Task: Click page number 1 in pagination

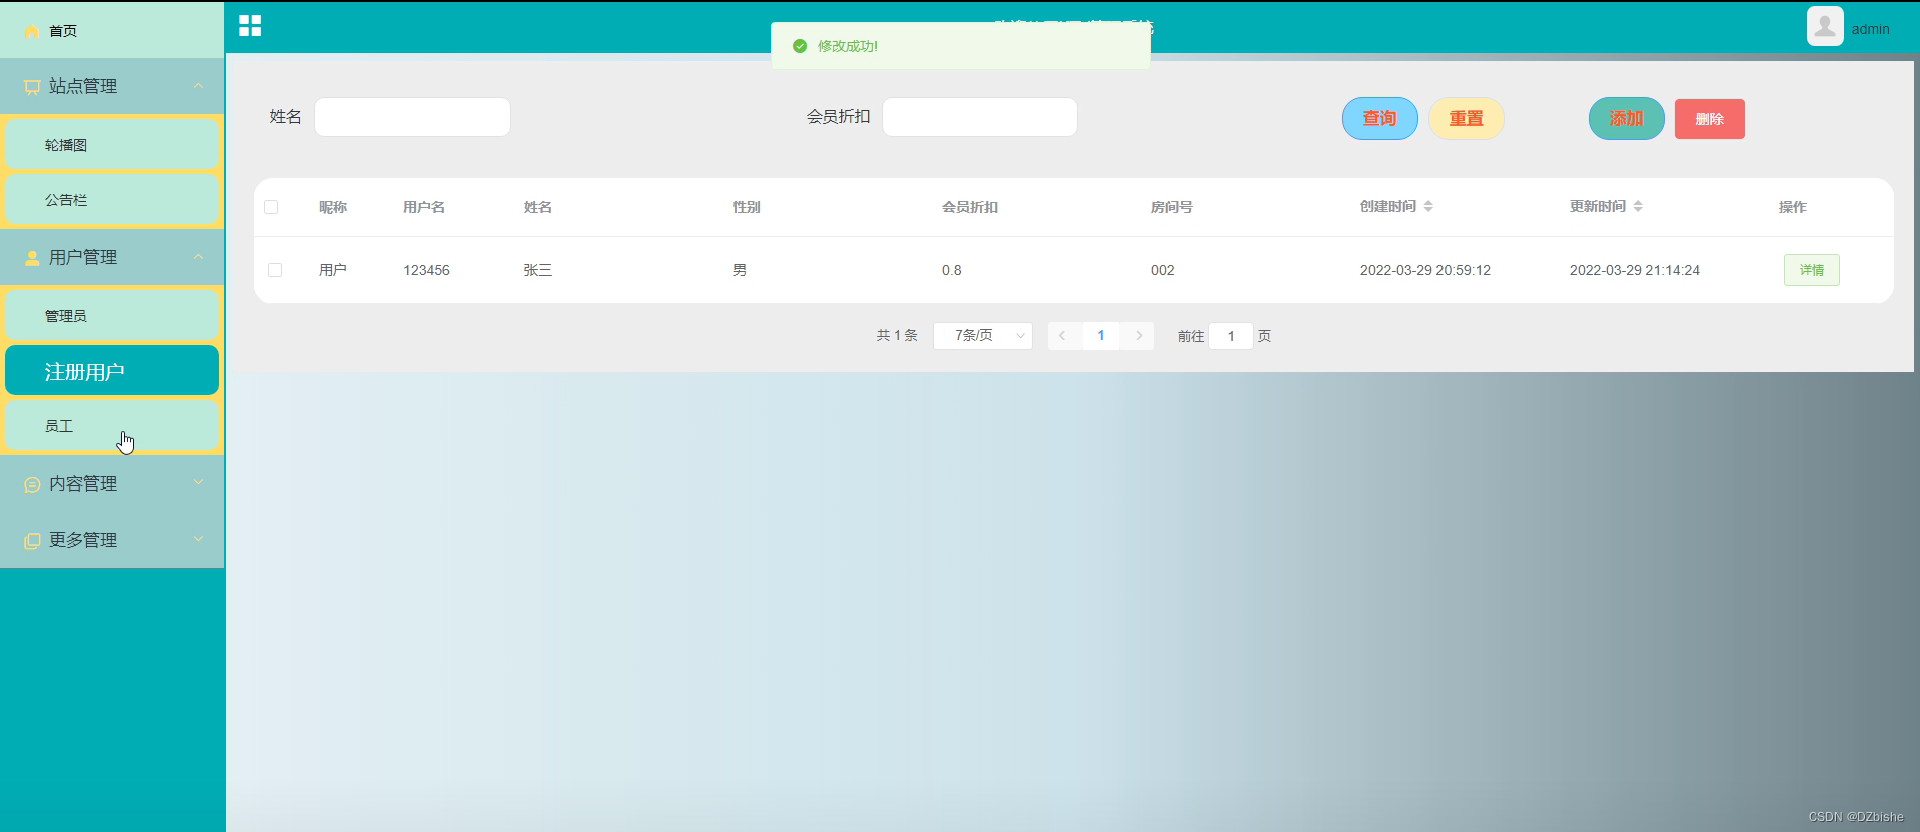Action: tap(1101, 336)
